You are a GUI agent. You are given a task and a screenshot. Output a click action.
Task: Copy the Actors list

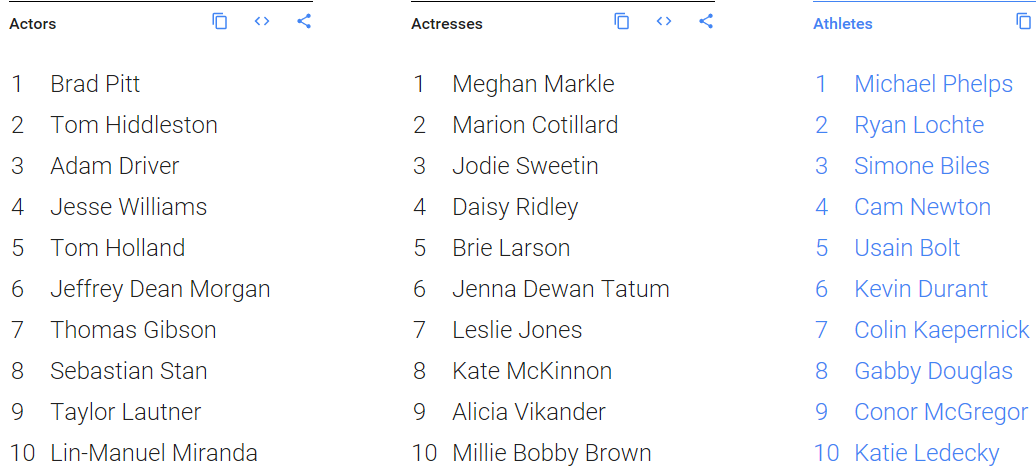(x=220, y=21)
